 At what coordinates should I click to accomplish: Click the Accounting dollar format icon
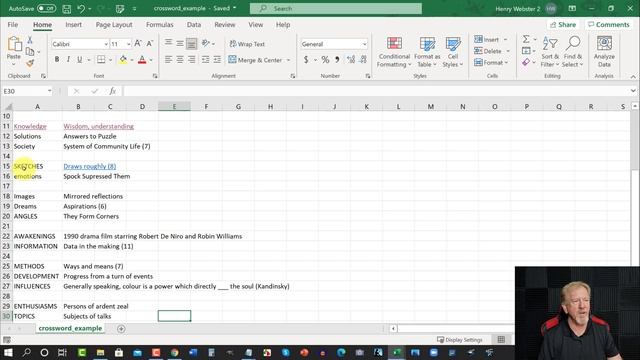click(x=306, y=60)
